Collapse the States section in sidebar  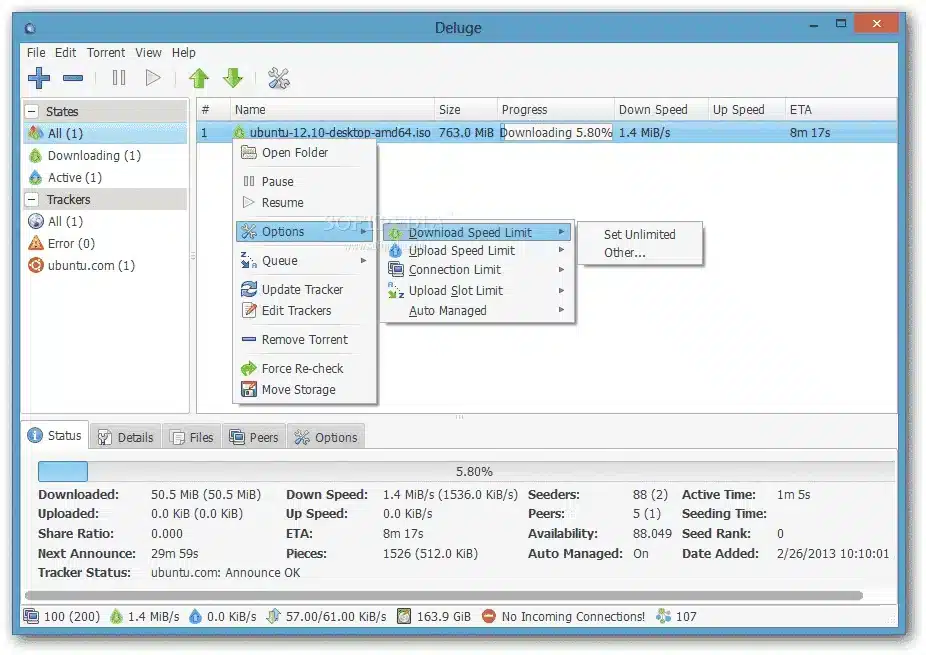[x=32, y=111]
